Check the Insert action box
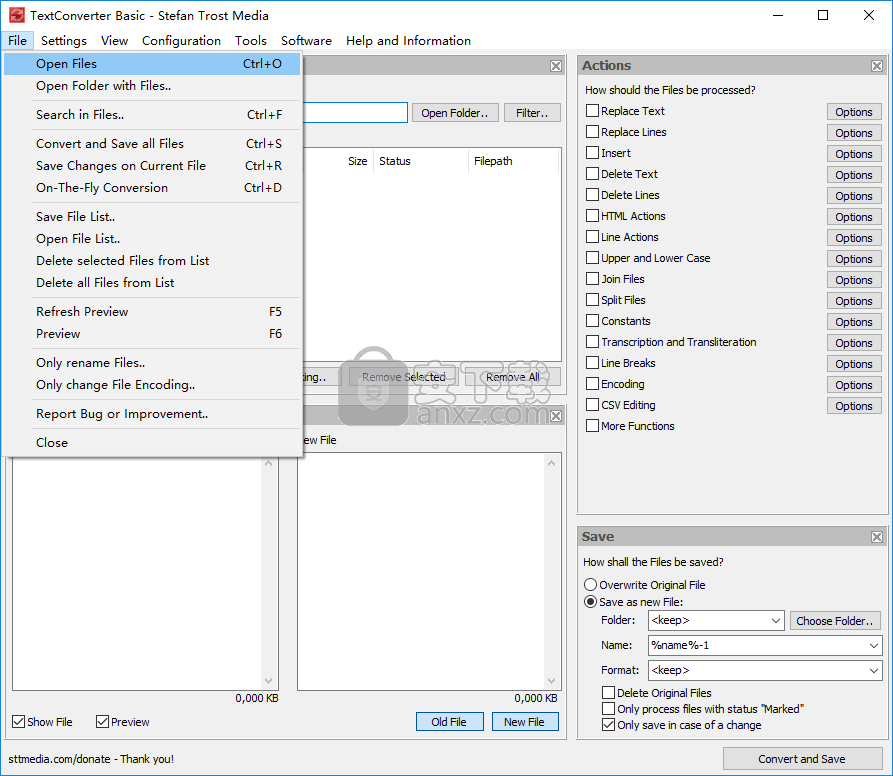This screenshot has width=893, height=776. 592,153
